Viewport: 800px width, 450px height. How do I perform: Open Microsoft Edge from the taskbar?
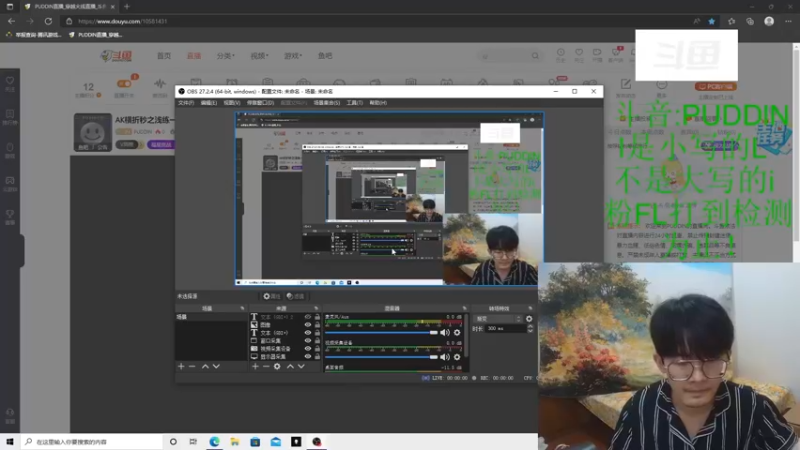pos(214,442)
